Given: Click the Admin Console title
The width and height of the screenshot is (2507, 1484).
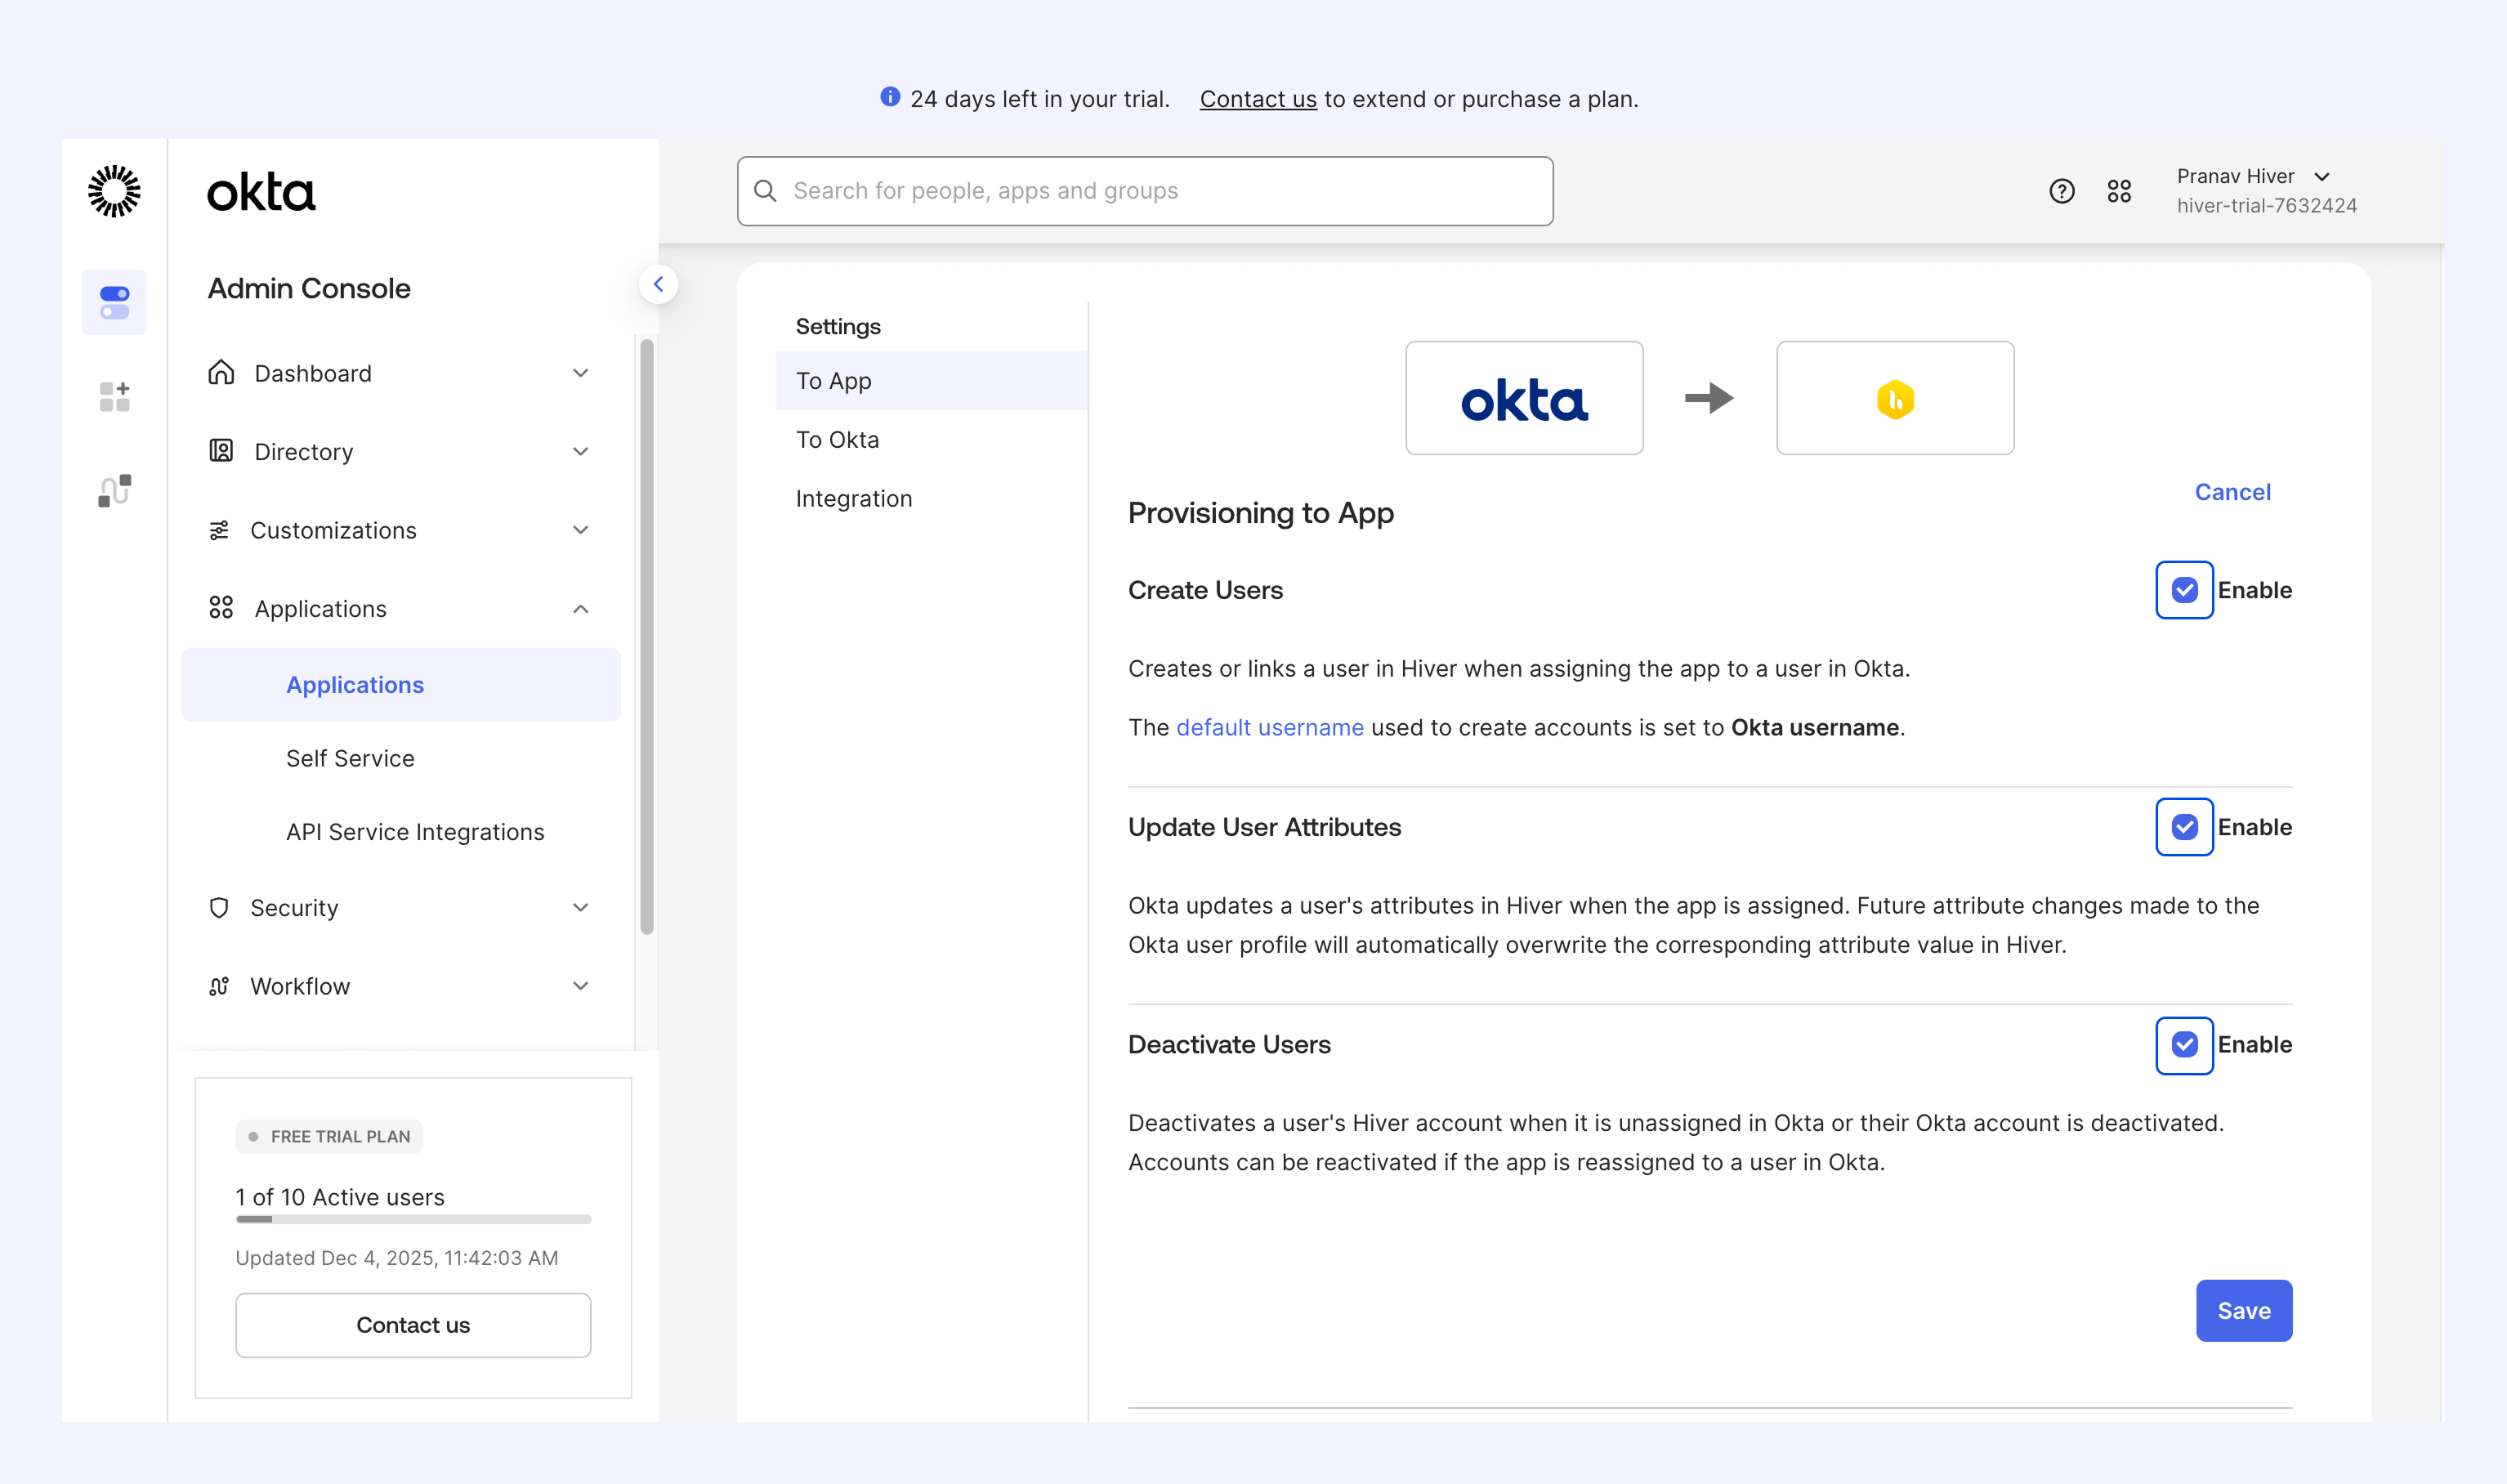Looking at the screenshot, I should pyautogui.click(x=309, y=288).
